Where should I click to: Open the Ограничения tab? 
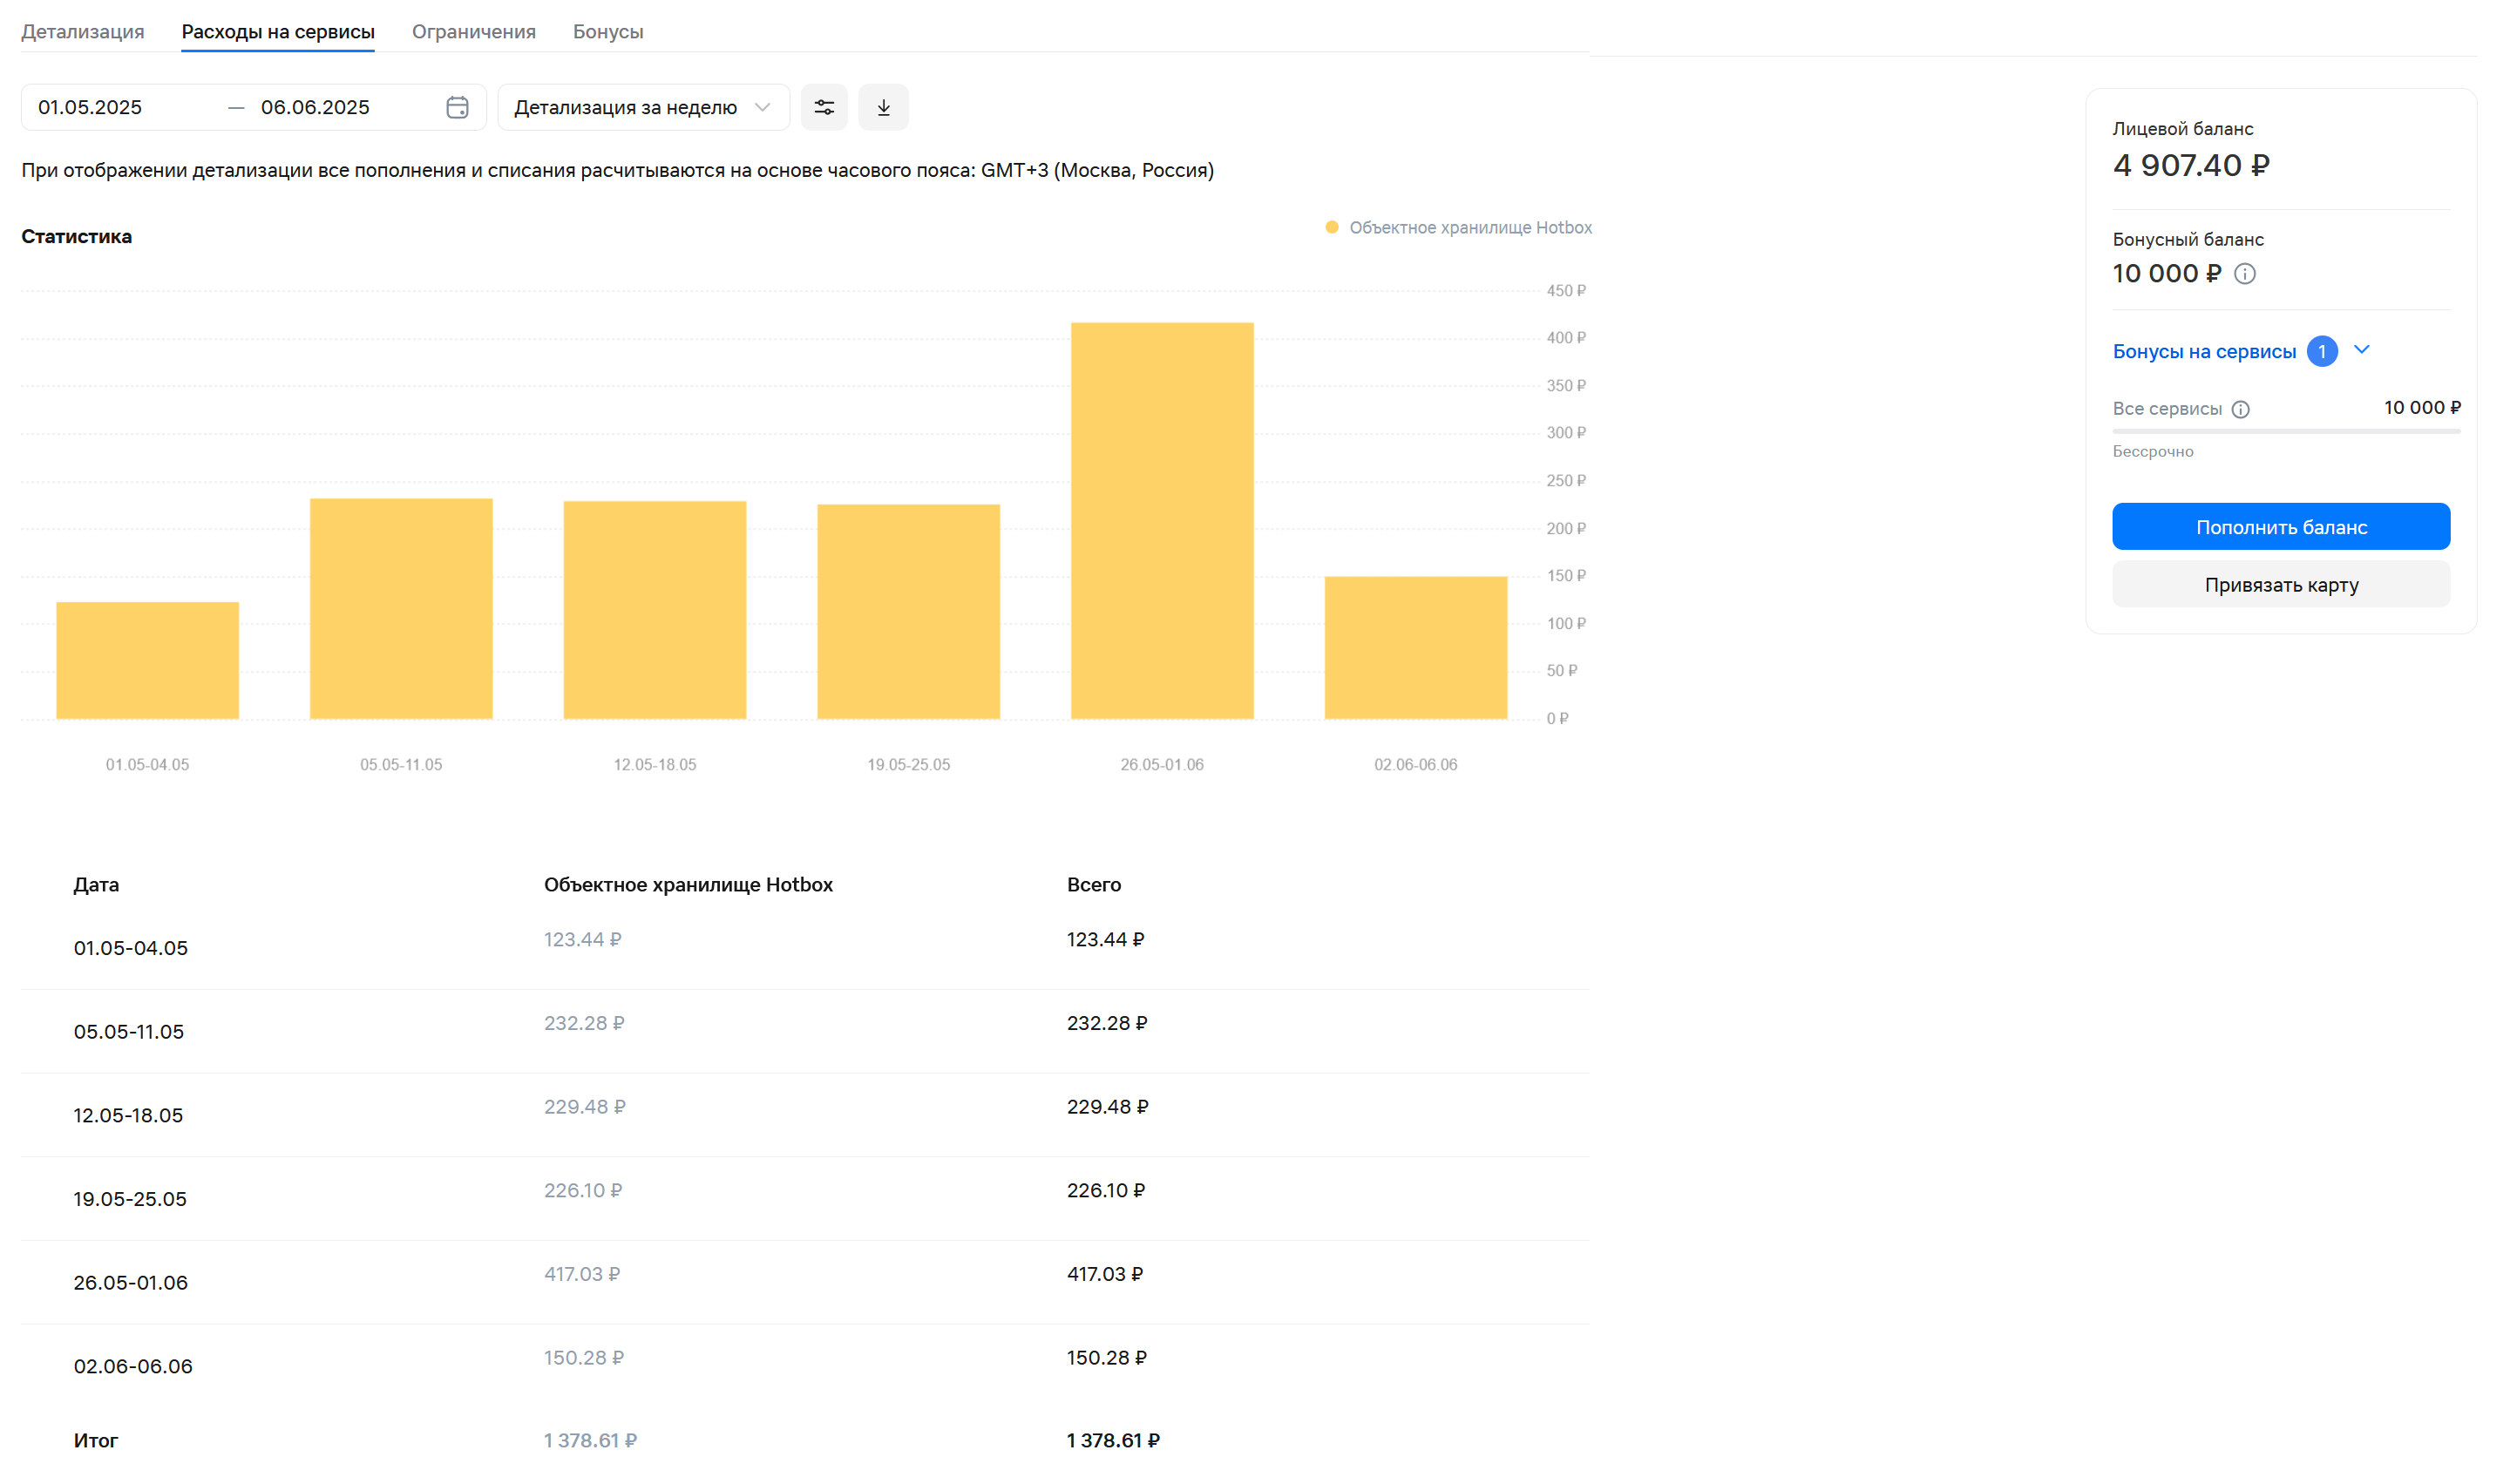pos(474,31)
